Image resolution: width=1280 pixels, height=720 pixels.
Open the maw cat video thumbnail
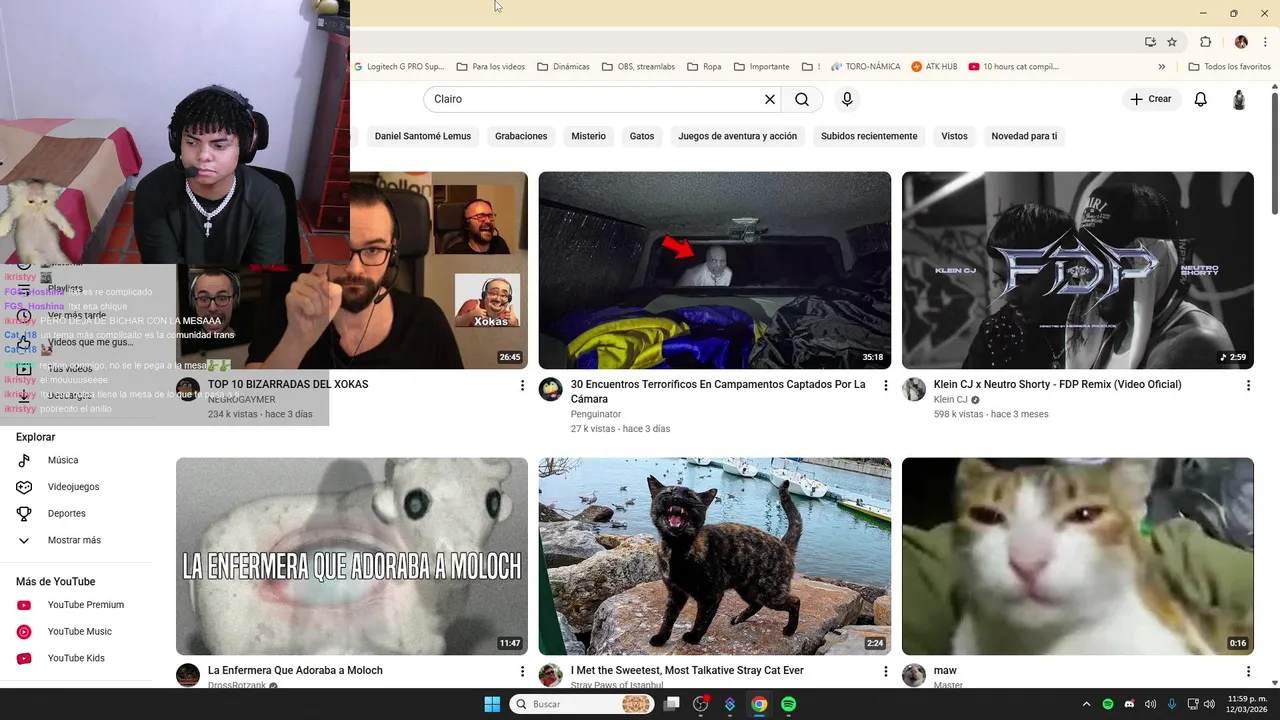click(1078, 556)
